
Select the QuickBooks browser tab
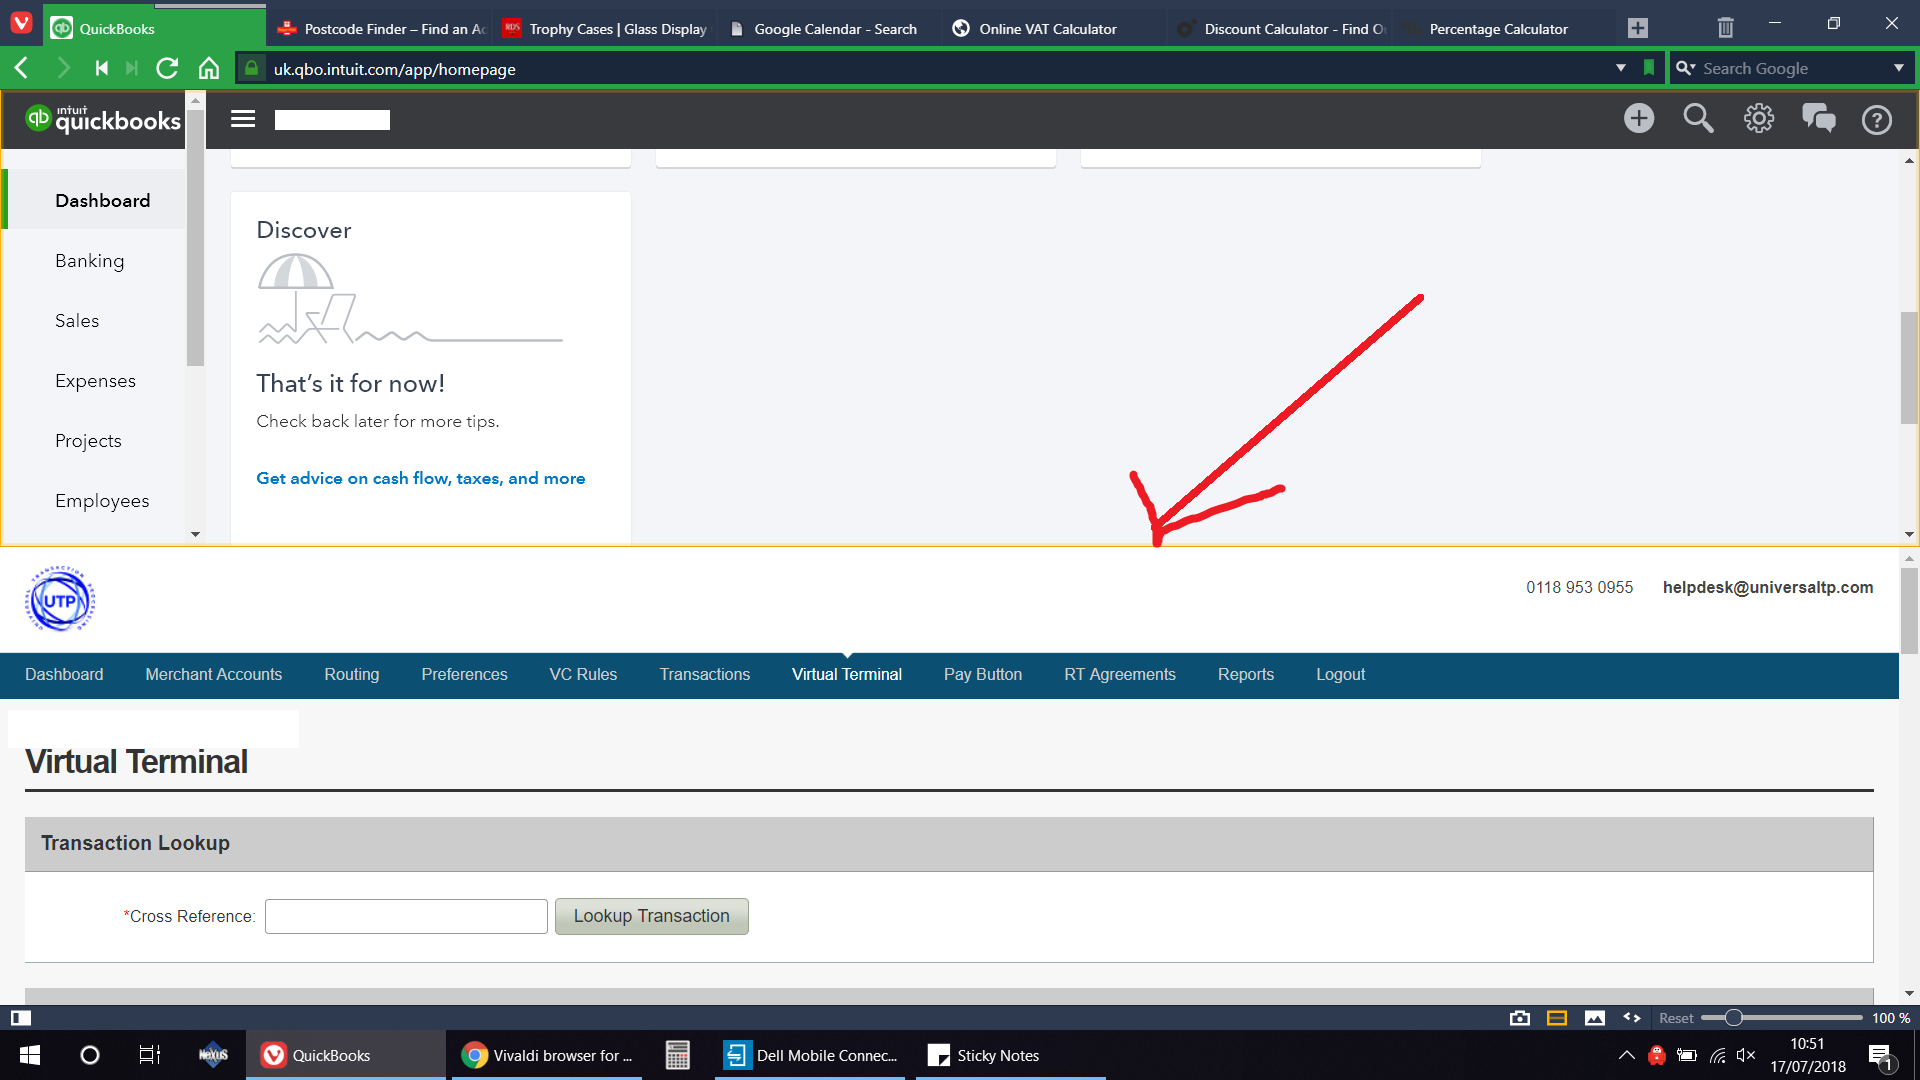tap(155, 29)
